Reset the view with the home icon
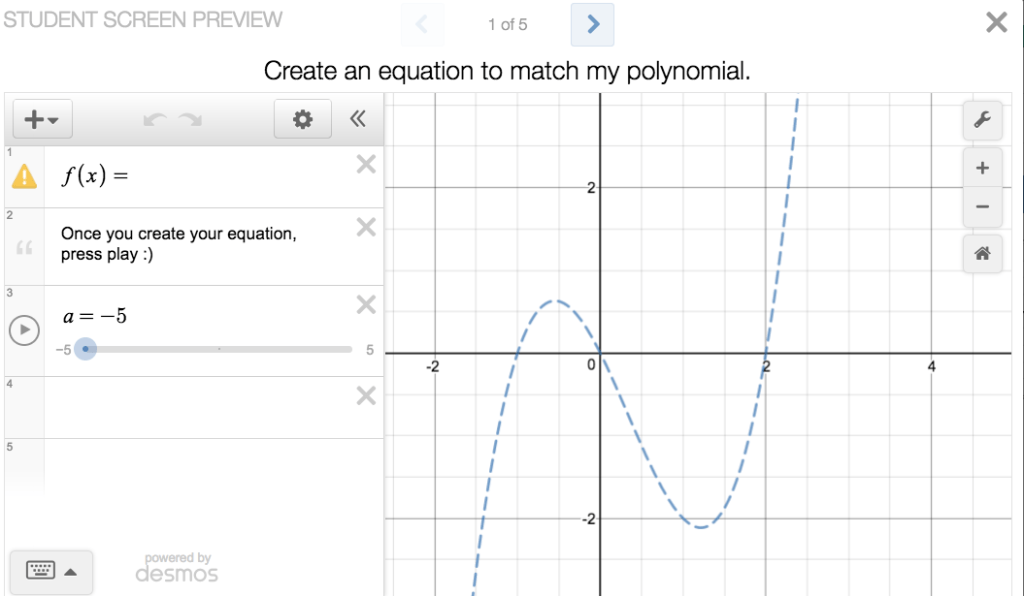Viewport: 1024px width, 596px height. 982,253
